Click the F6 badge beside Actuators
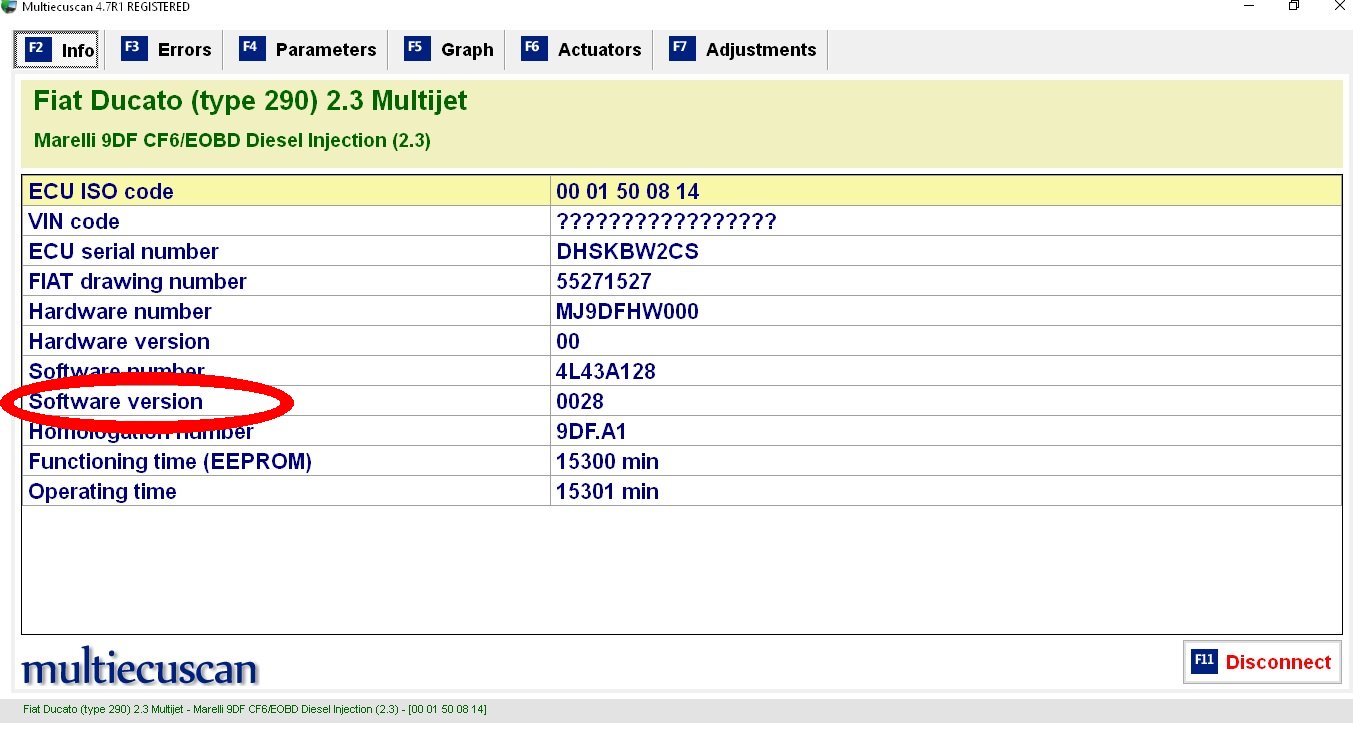Screen dimensions: 1353x729 [x=534, y=49]
